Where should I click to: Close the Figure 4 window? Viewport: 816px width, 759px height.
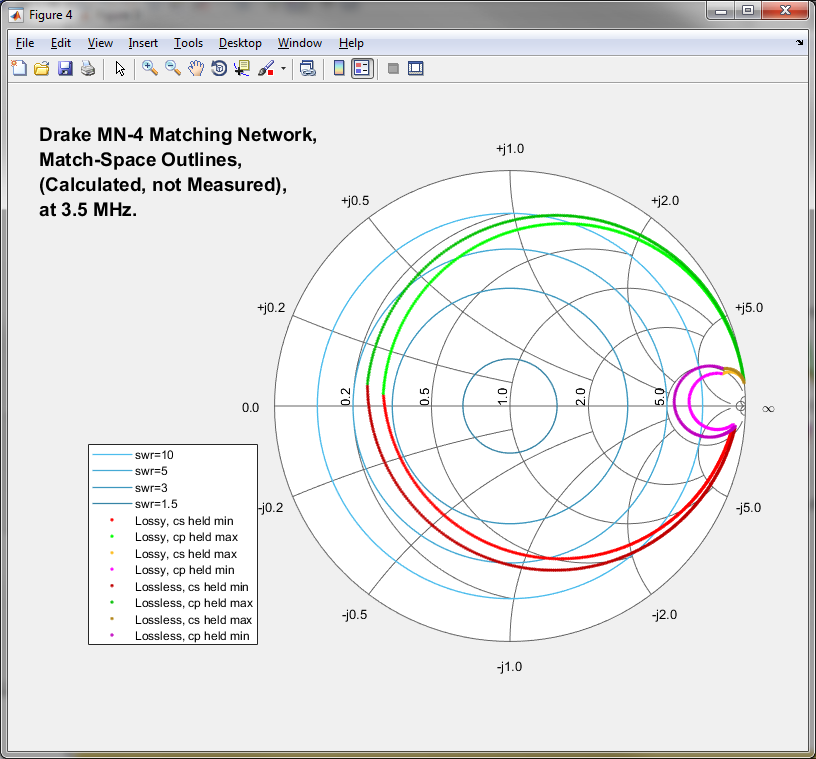(785, 11)
